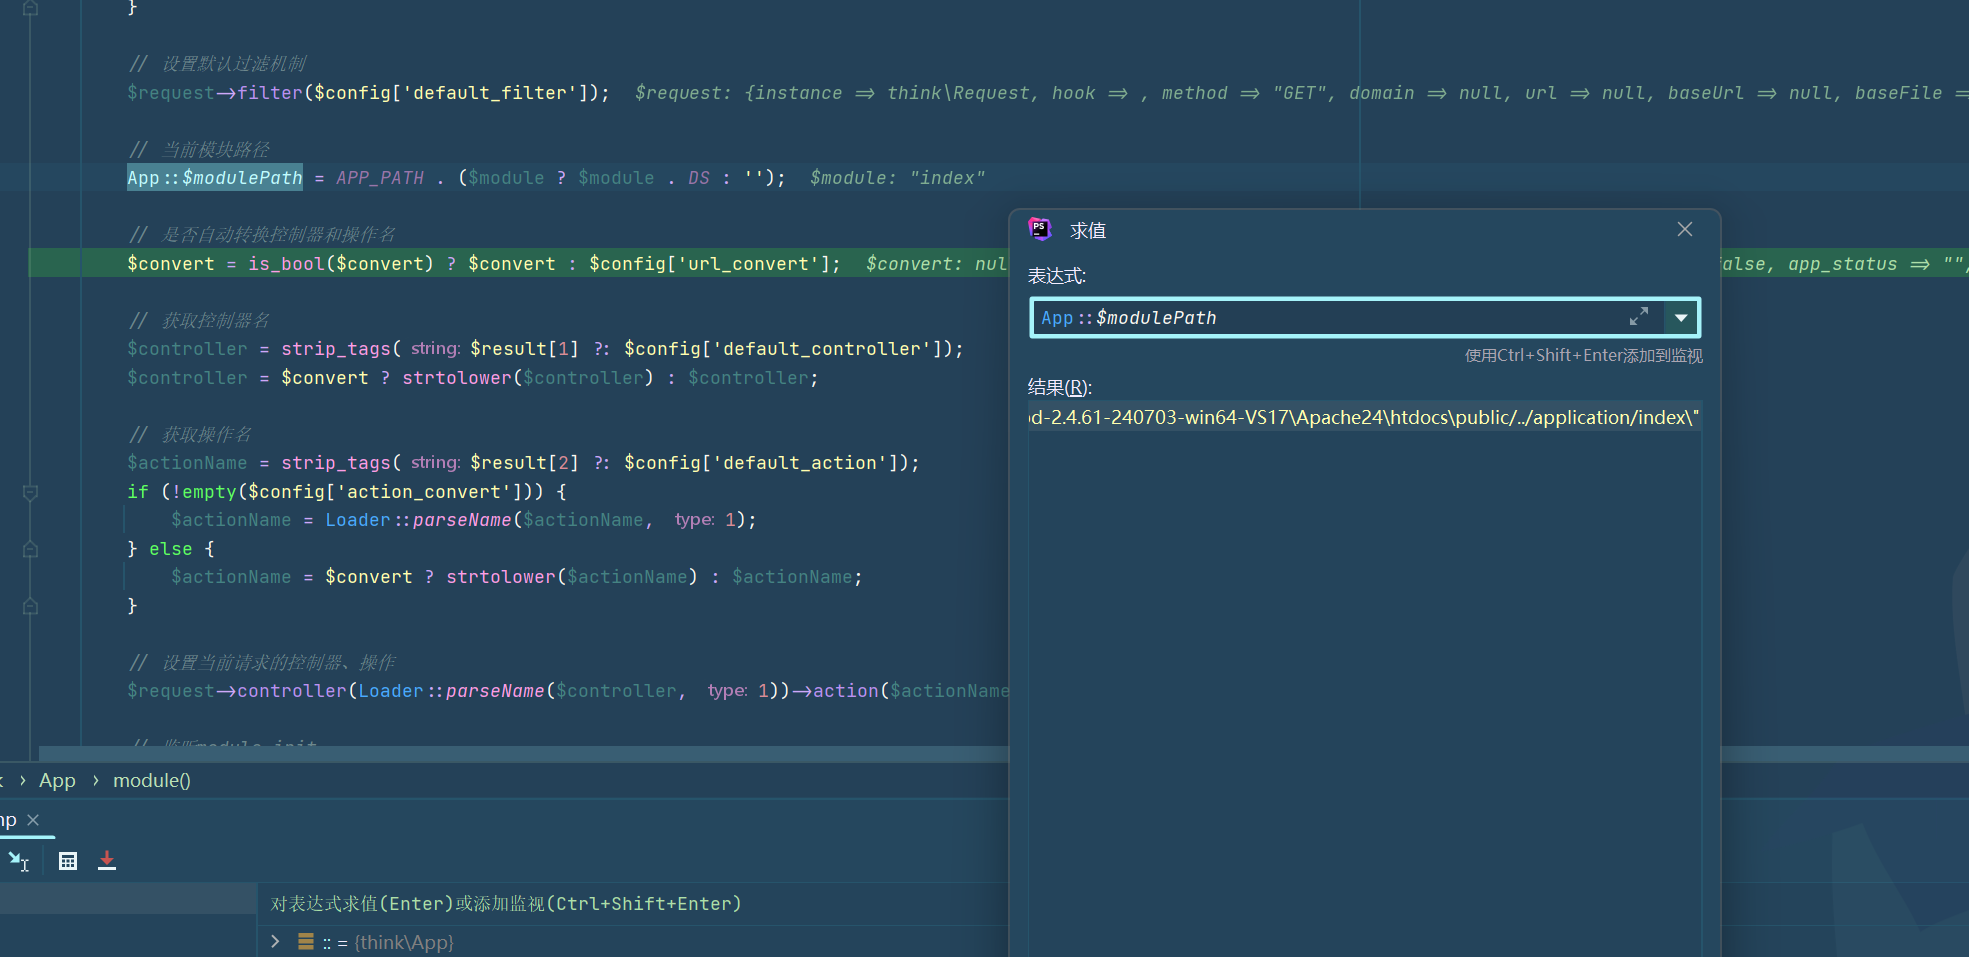Click strtolower($actionName) in the else block
This screenshot has width=1969, height=957.
[x=572, y=576]
